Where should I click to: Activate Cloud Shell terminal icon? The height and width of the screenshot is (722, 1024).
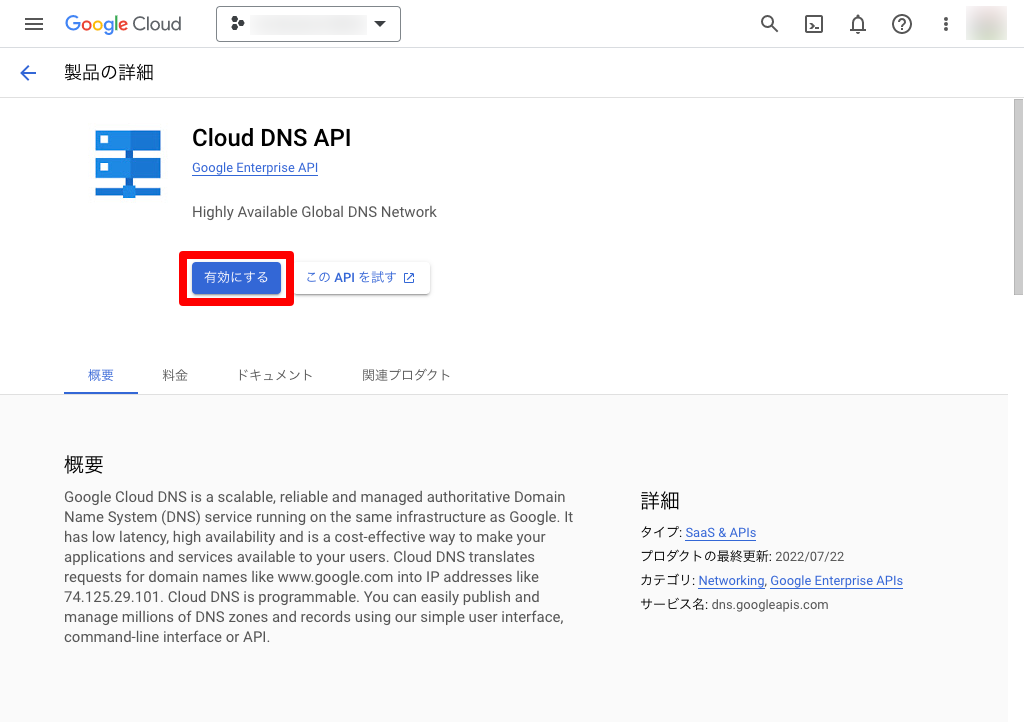coord(814,24)
